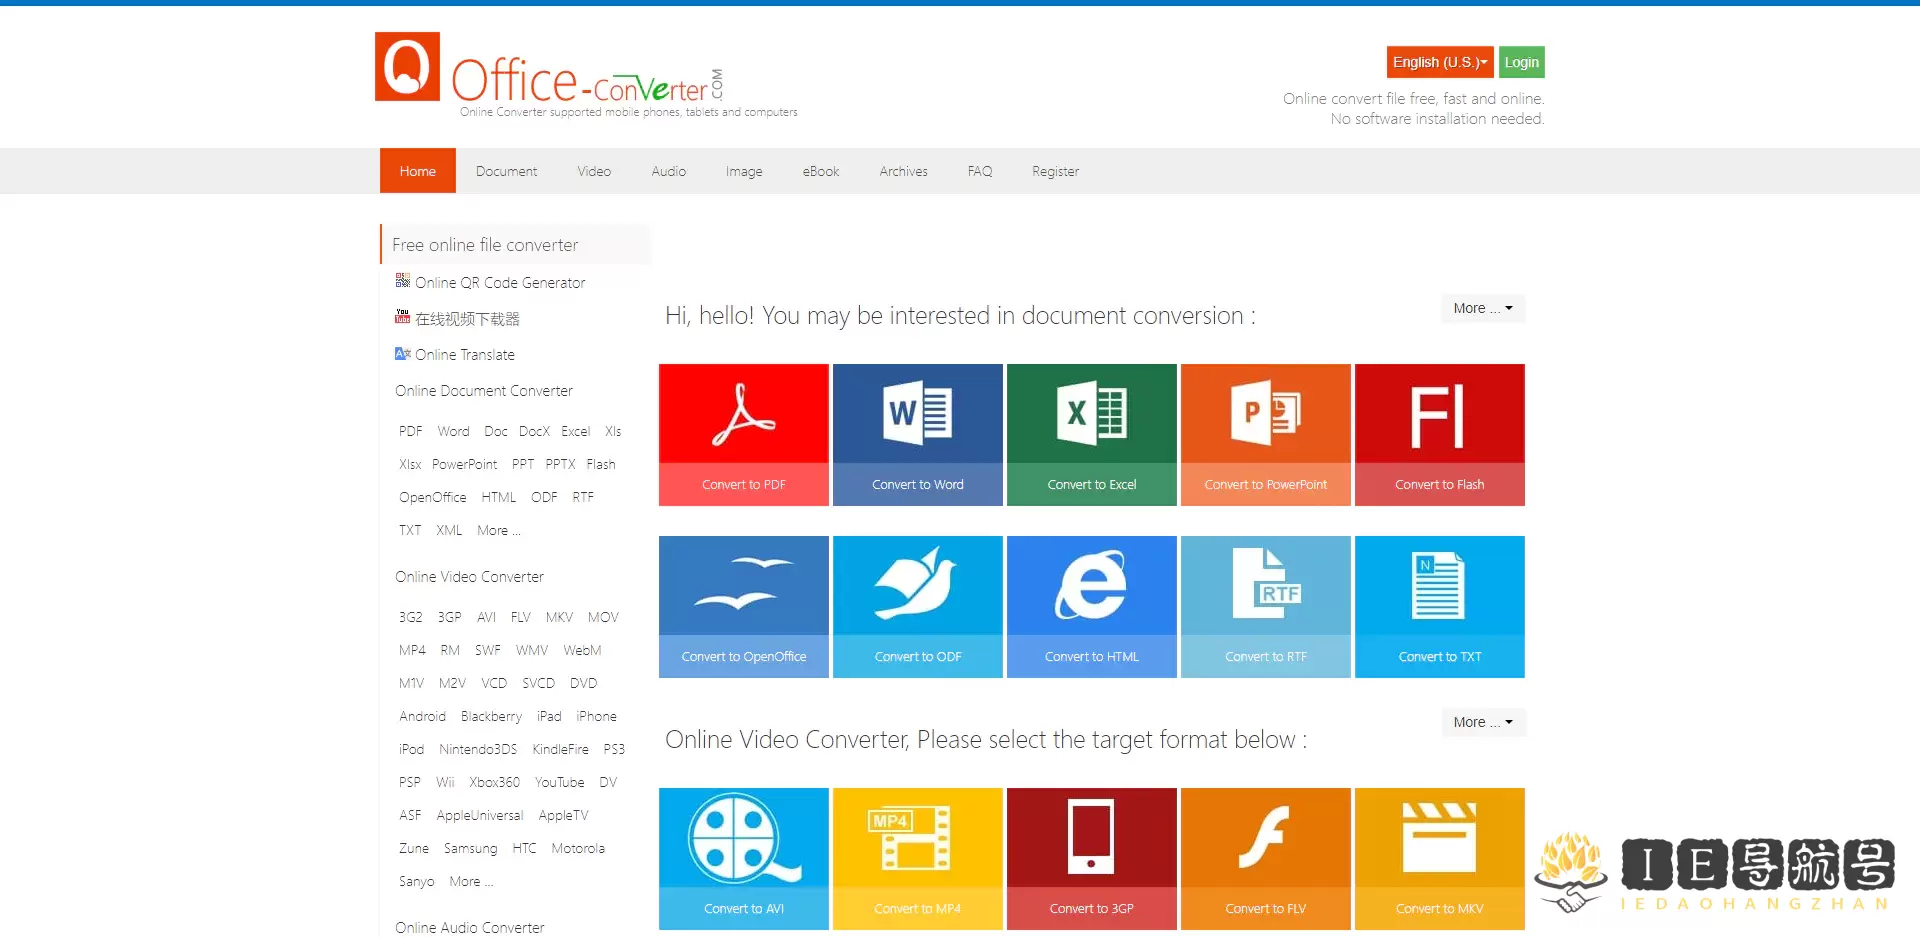1920x937 pixels.
Task: Open the Archives section
Action: [x=903, y=171]
